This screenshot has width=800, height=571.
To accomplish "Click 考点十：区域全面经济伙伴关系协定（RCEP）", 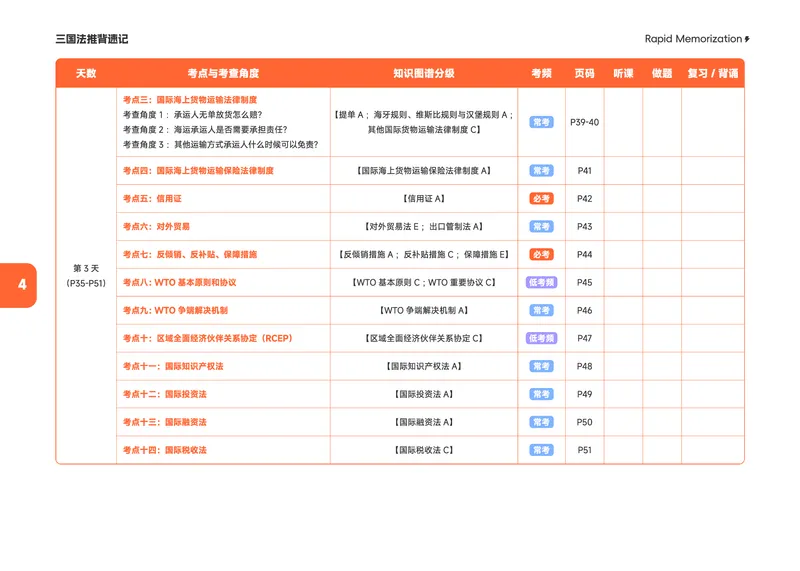I will (x=208, y=339).
